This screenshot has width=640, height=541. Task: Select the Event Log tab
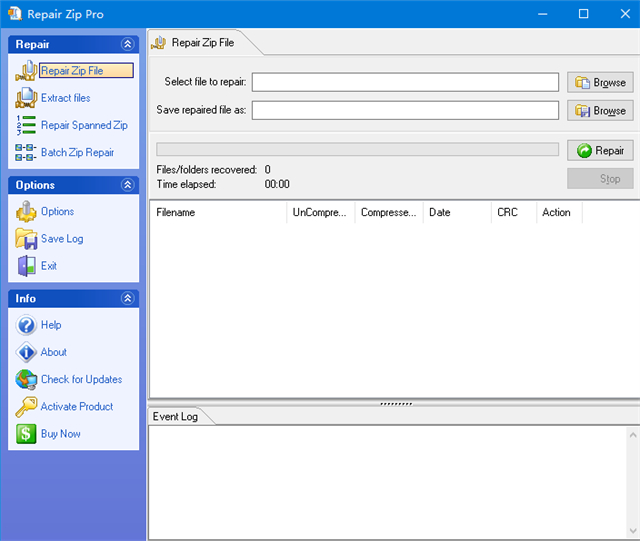pos(175,416)
